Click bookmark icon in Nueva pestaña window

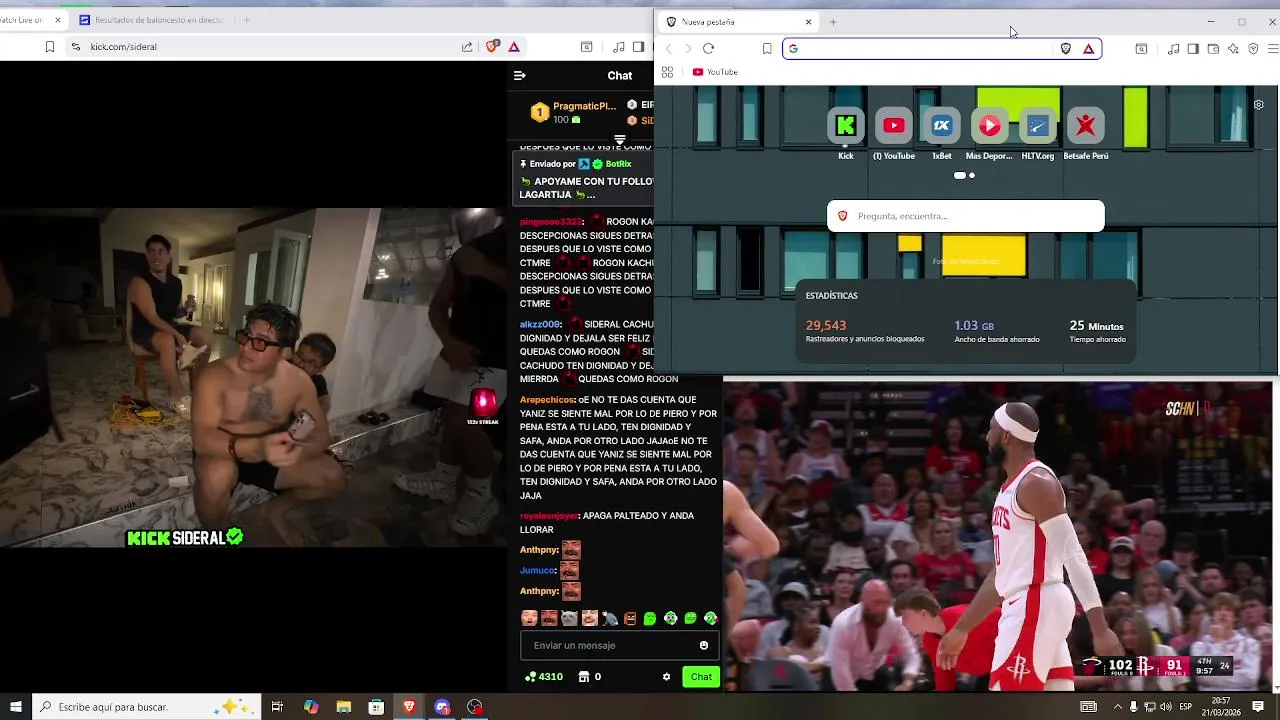pos(767,48)
